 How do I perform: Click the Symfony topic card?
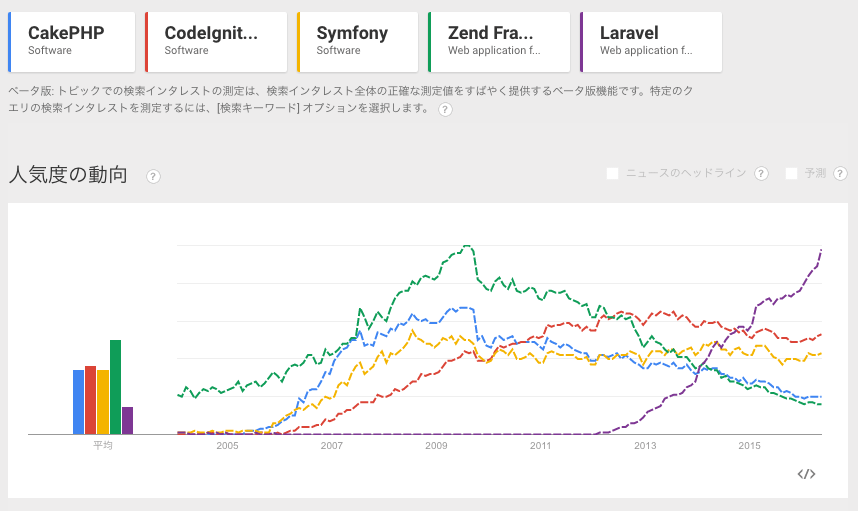(357, 42)
